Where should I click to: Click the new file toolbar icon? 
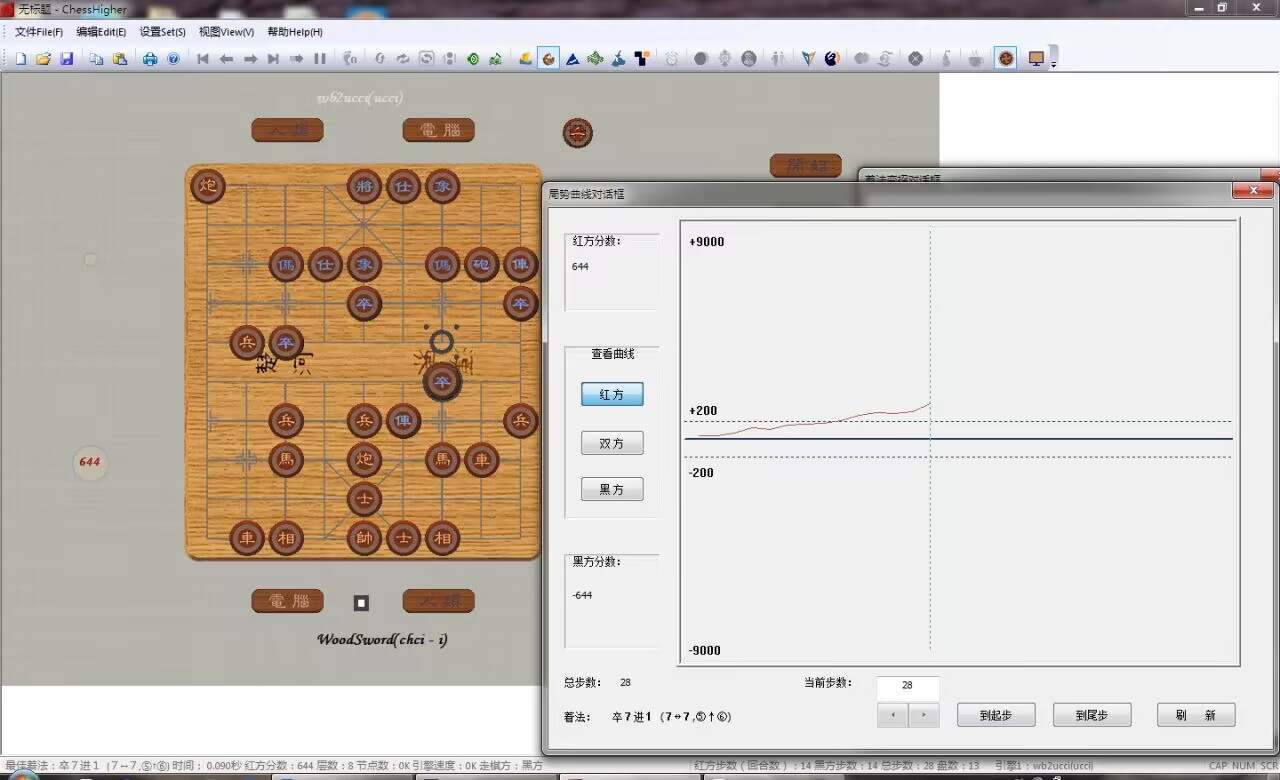[21, 59]
